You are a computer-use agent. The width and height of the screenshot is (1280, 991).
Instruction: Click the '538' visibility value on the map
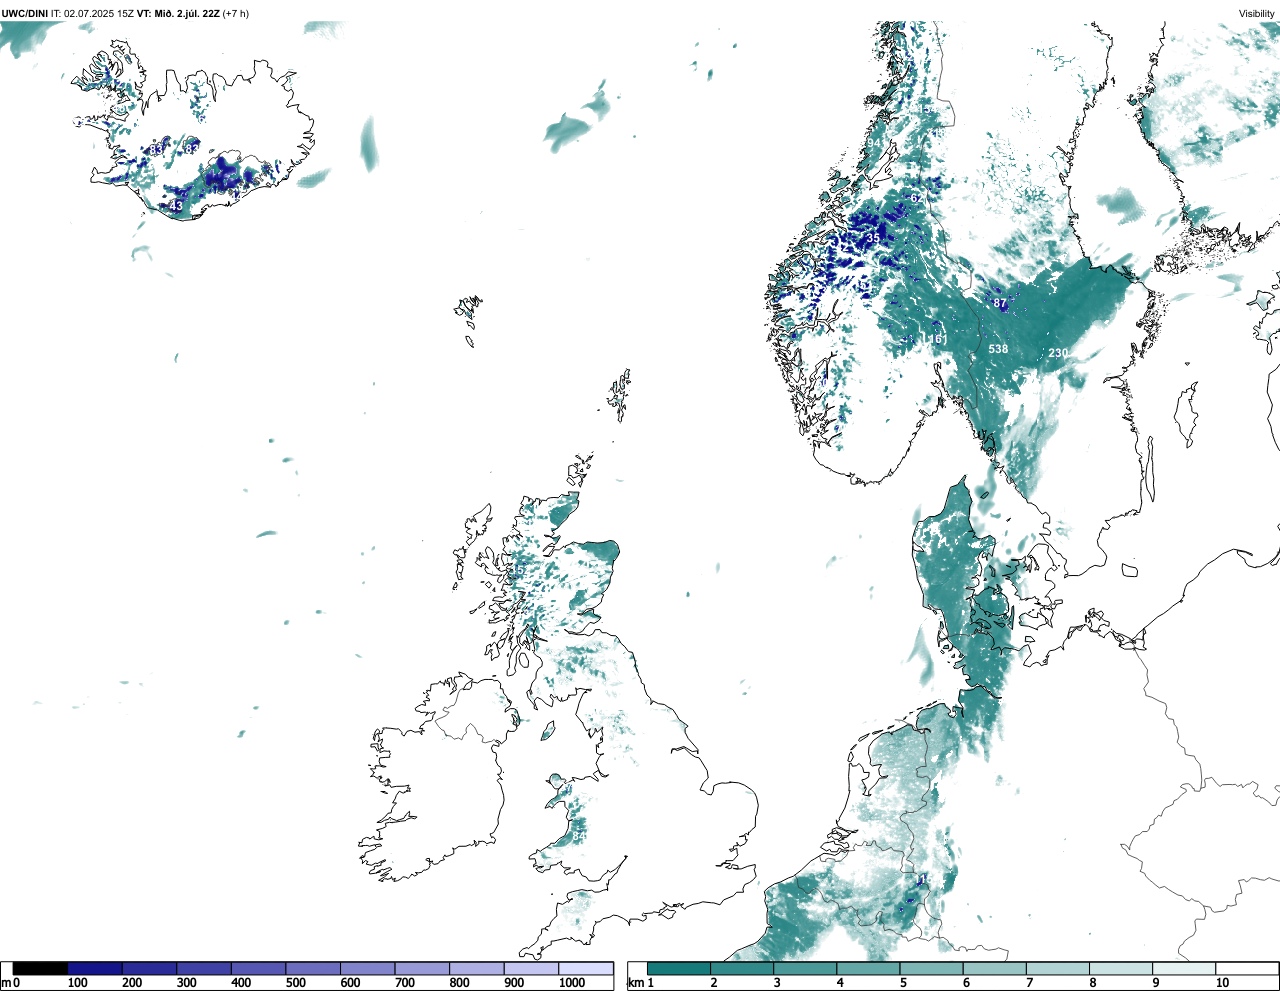pos(998,349)
